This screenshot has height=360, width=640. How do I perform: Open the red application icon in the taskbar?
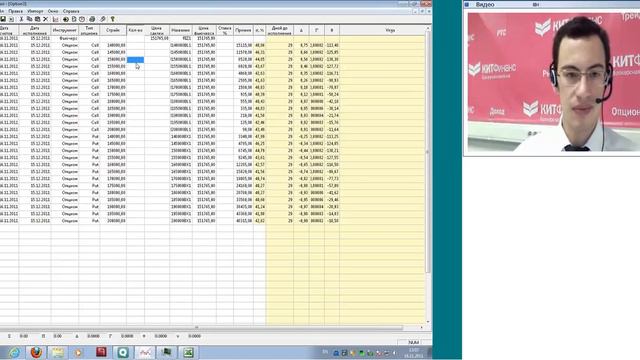point(101,352)
